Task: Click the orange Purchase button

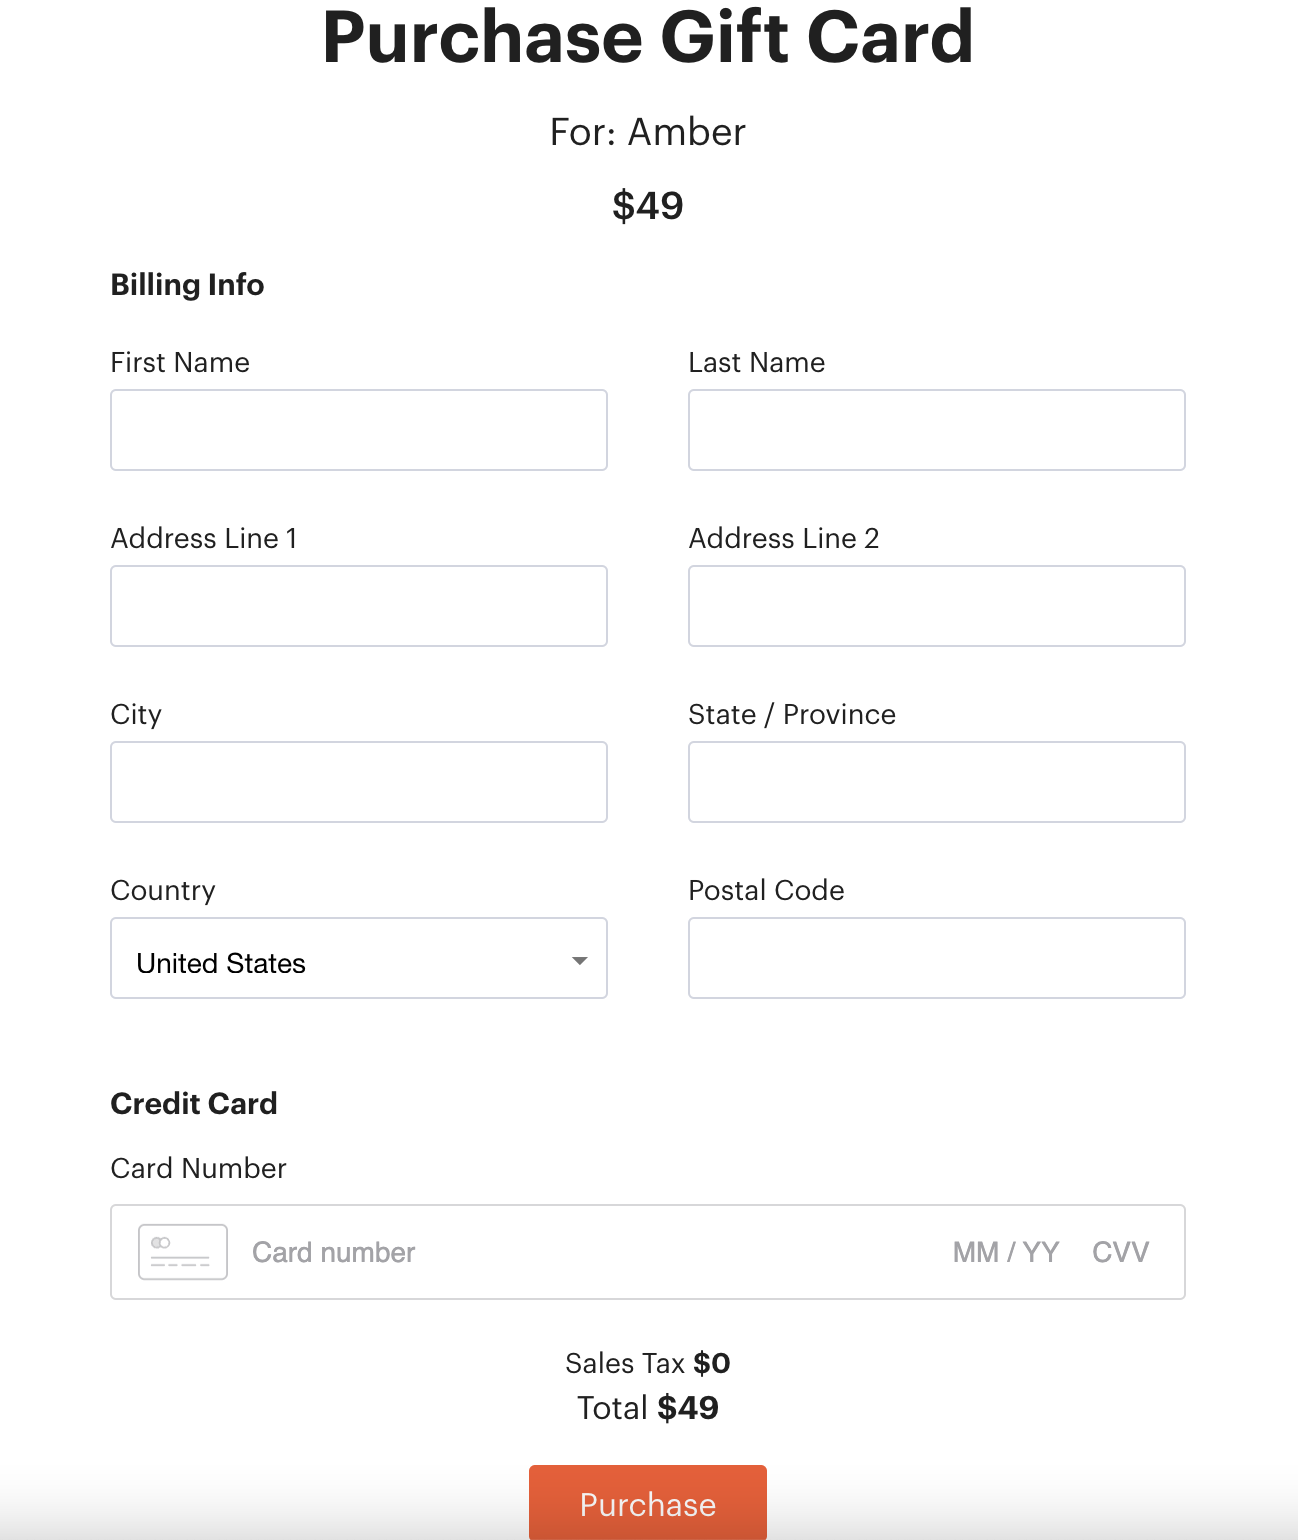Action: click(648, 1503)
